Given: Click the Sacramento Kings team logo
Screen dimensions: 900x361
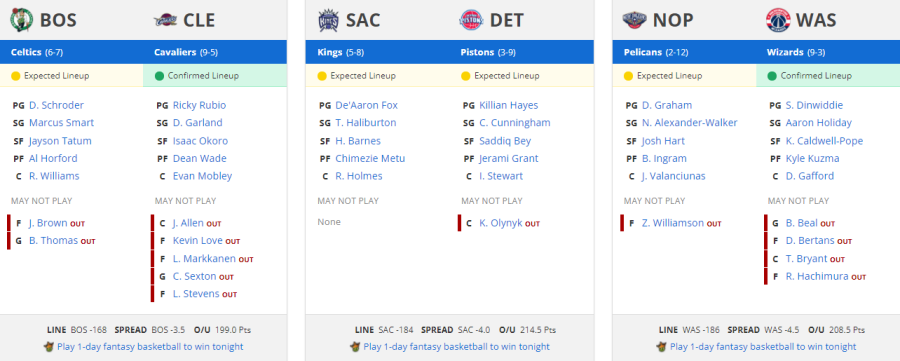Looking at the screenshot, I should [328, 20].
